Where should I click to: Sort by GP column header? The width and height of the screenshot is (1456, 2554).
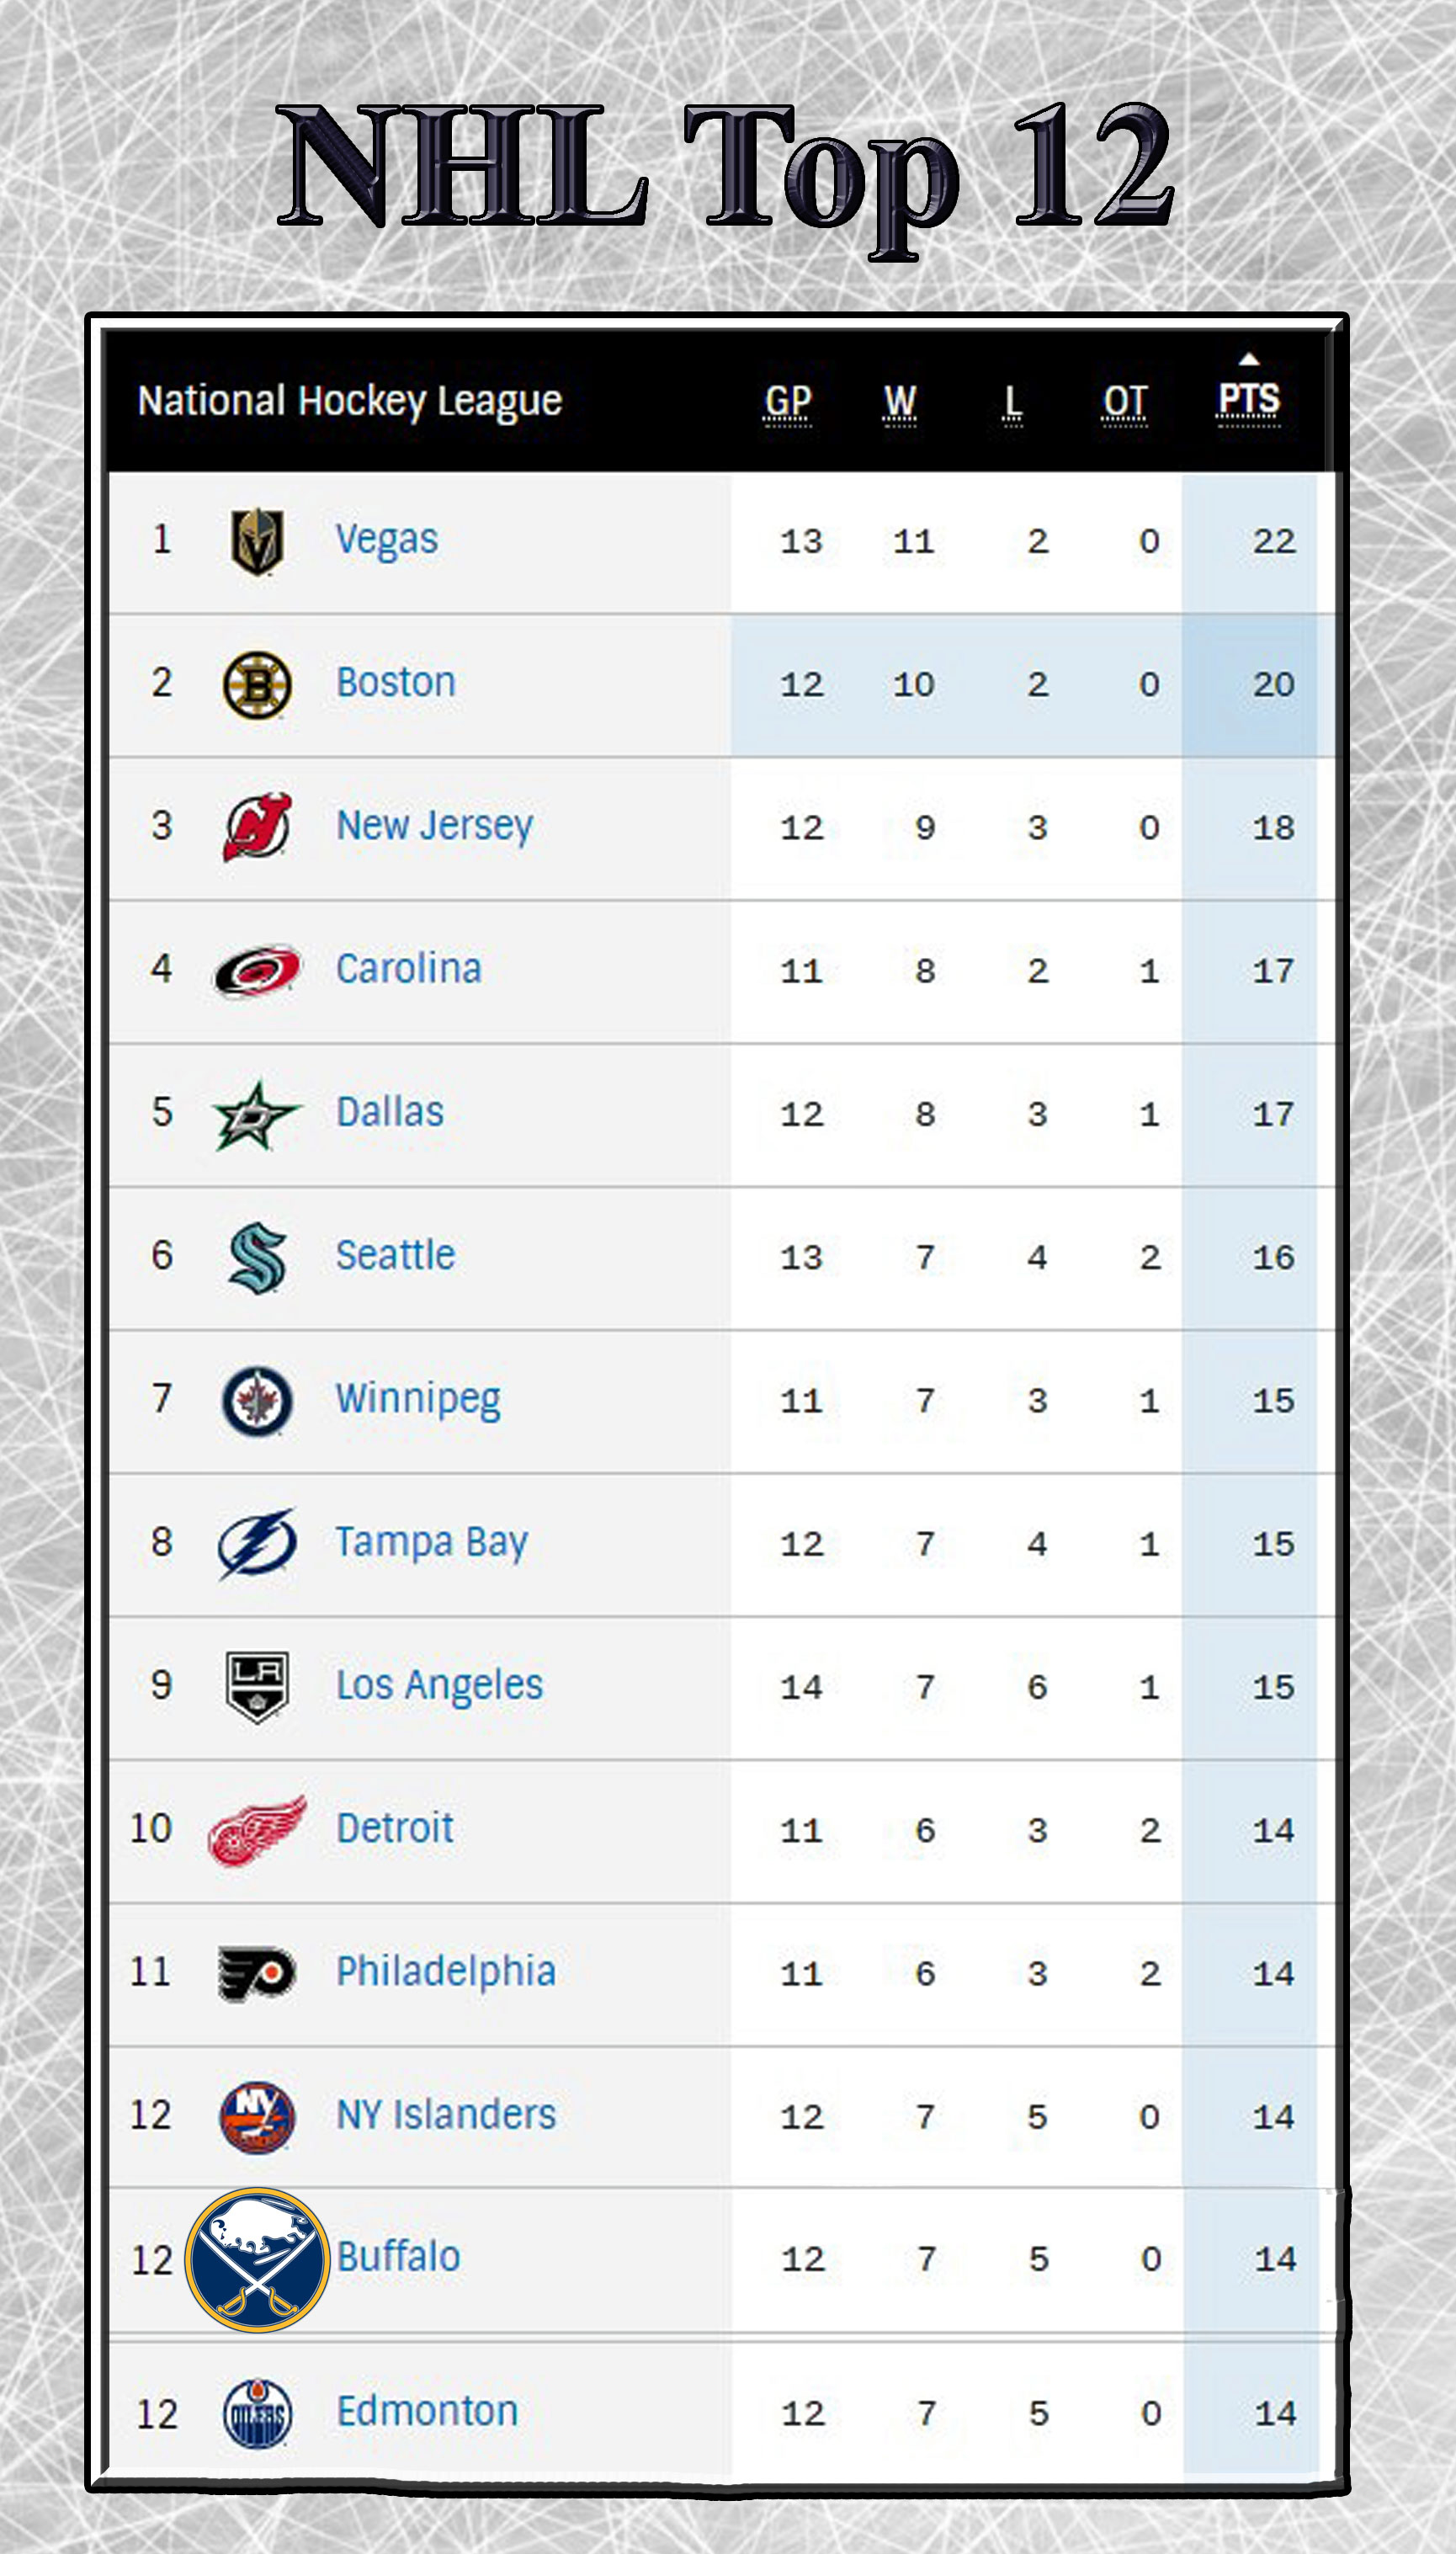pyautogui.click(x=788, y=402)
